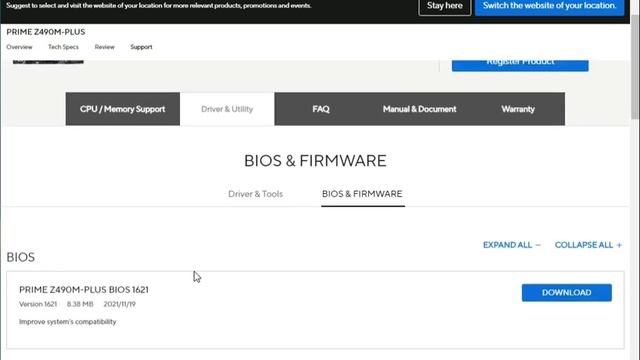This screenshot has height=360, width=640.
Task: Select the Driver & Utility tab
Action: pyautogui.click(x=227, y=109)
